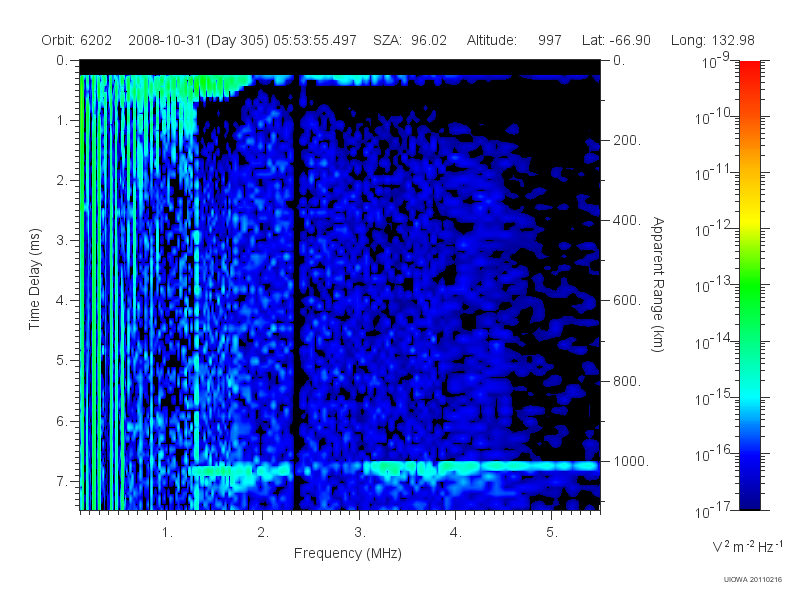The height and width of the screenshot is (600, 800).
Task: Click the 10^-13 color scale label
Action: click(x=712, y=285)
